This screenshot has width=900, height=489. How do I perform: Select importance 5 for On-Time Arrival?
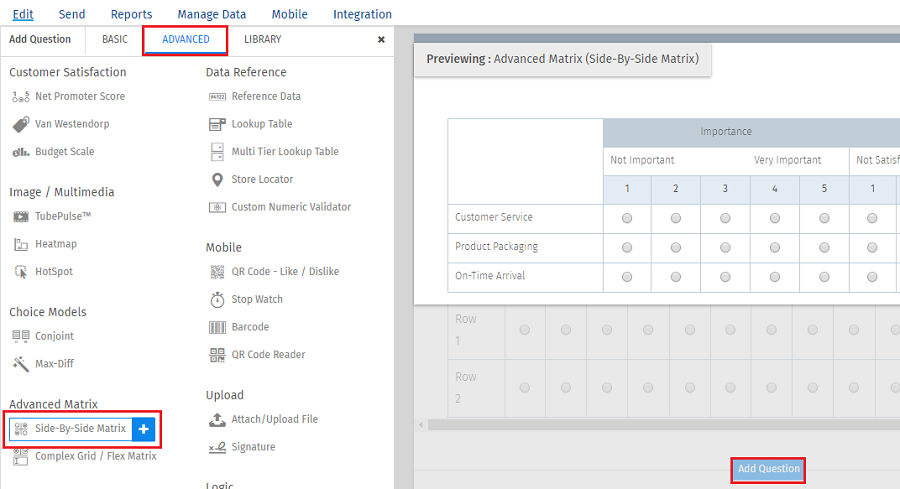tap(823, 276)
